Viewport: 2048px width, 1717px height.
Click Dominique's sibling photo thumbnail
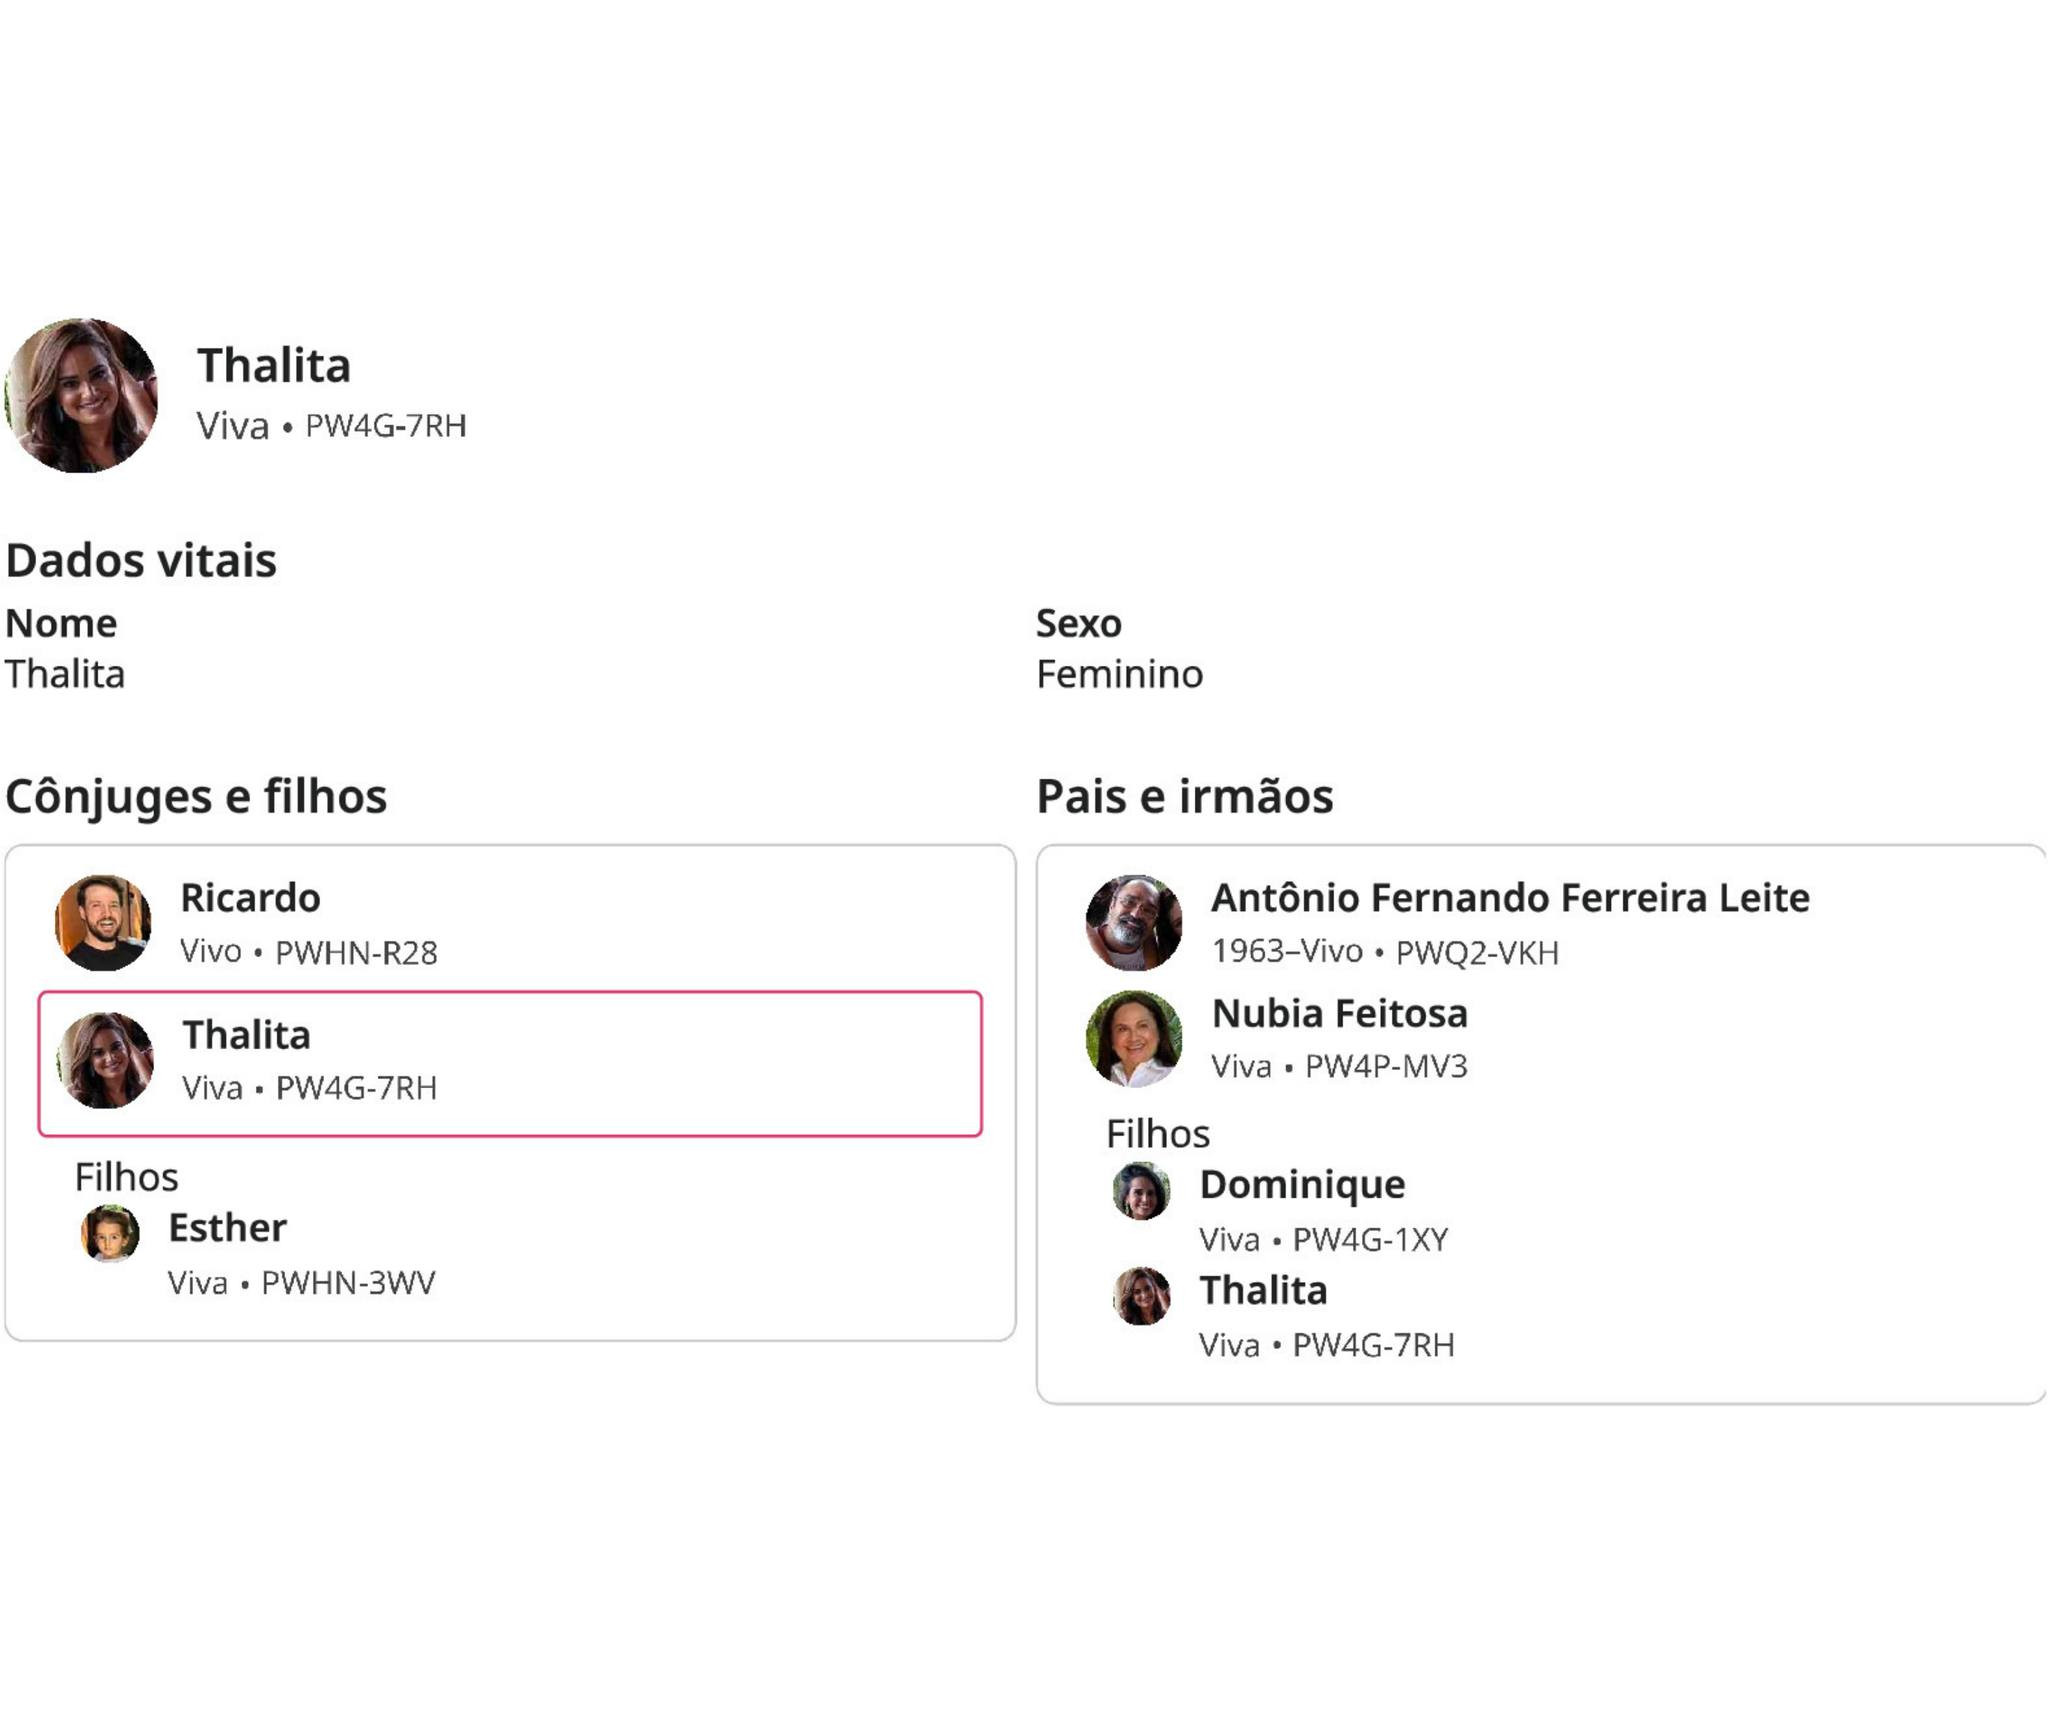point(1141,1191)
